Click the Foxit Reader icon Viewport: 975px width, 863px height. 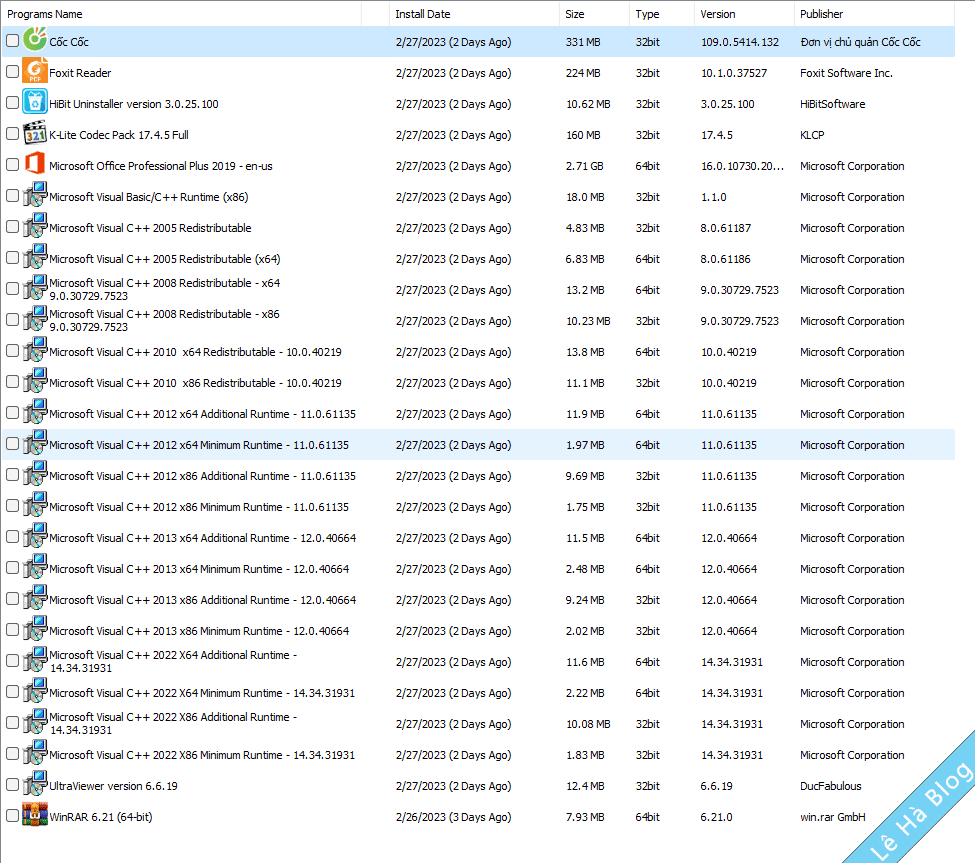[35, 72]
